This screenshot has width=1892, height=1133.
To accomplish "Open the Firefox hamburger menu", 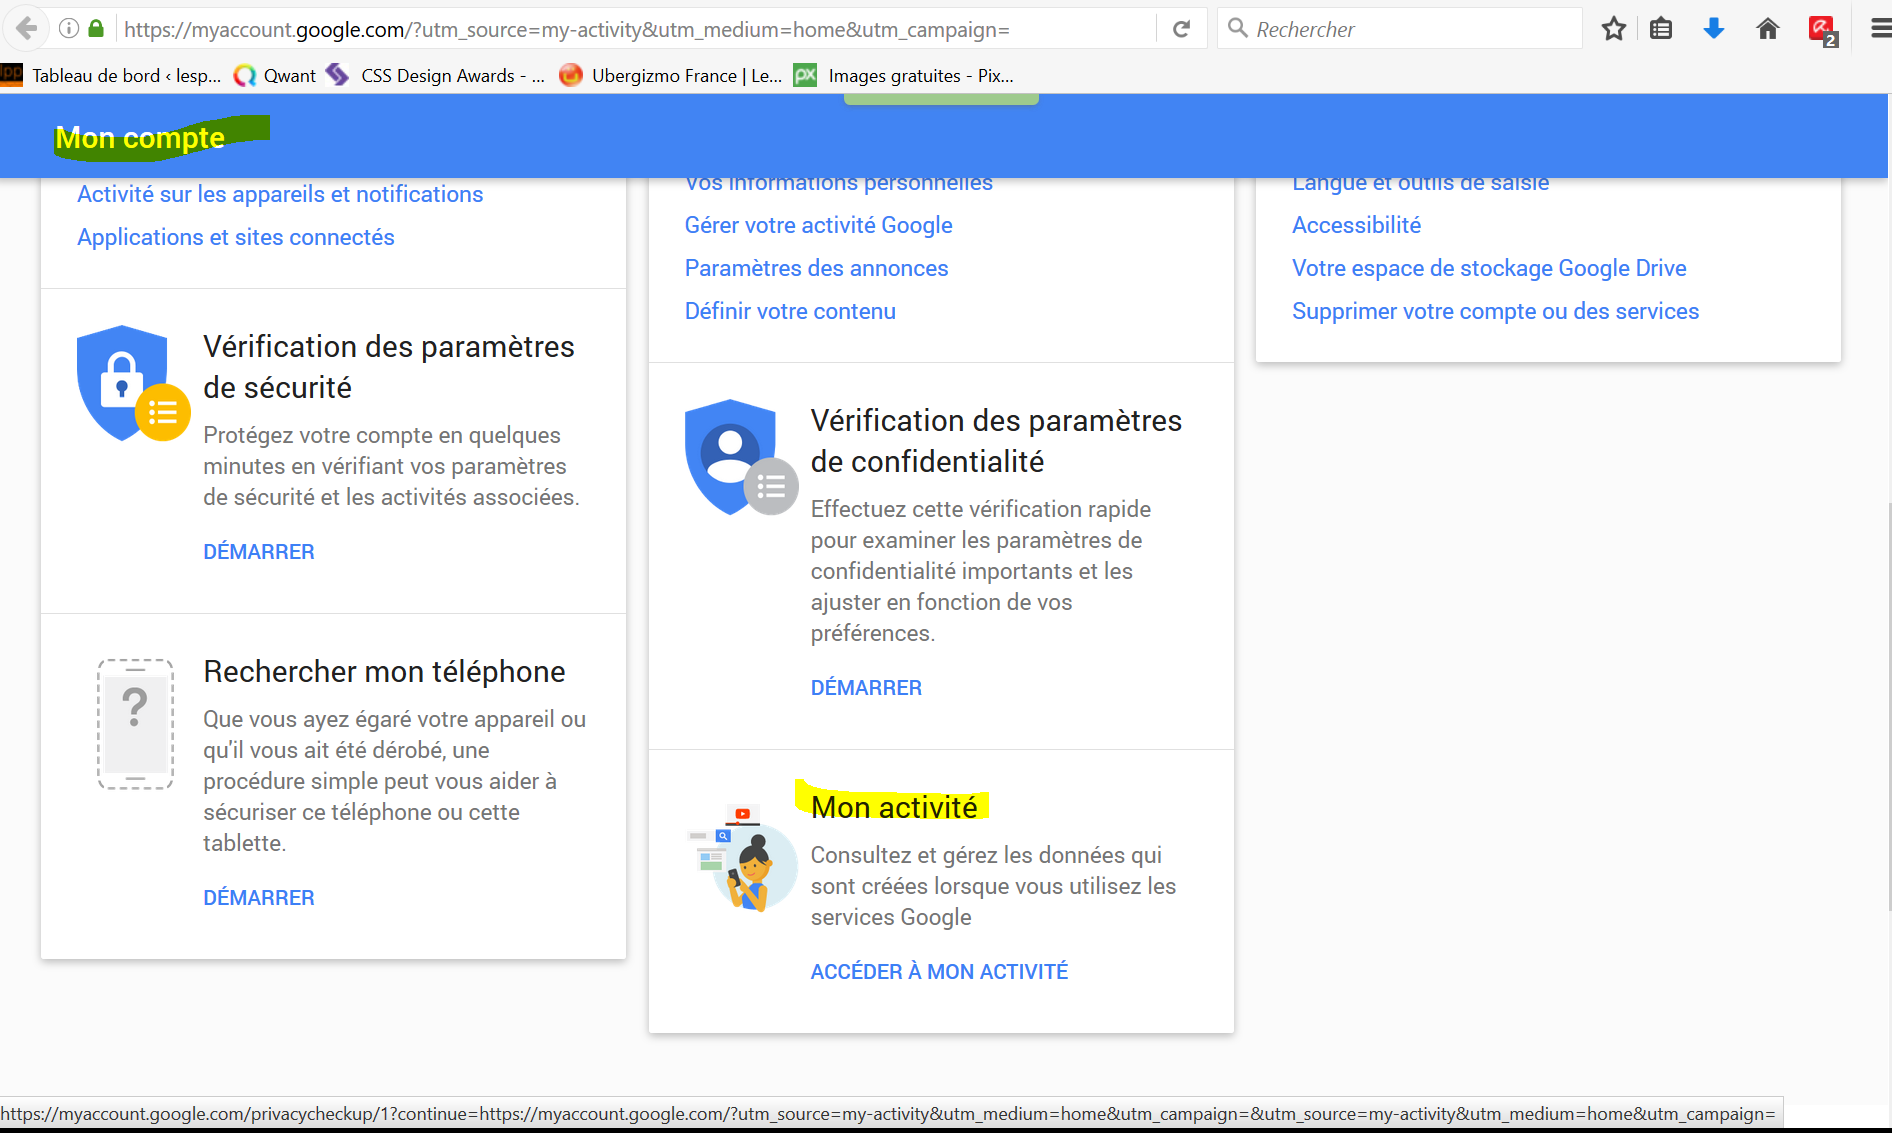I will 1880,29.
